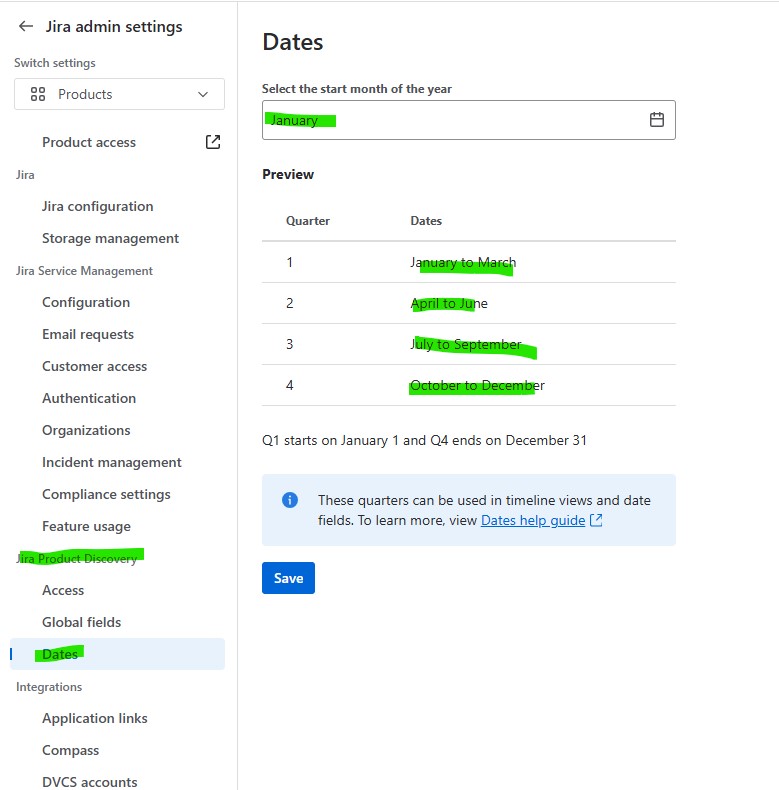
Task: Click the 'Integrations' section label
Action: click(49, 687)
